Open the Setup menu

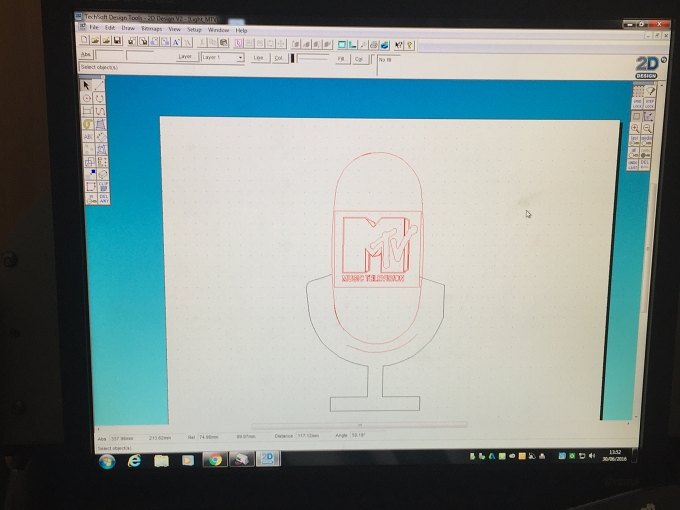194,29
